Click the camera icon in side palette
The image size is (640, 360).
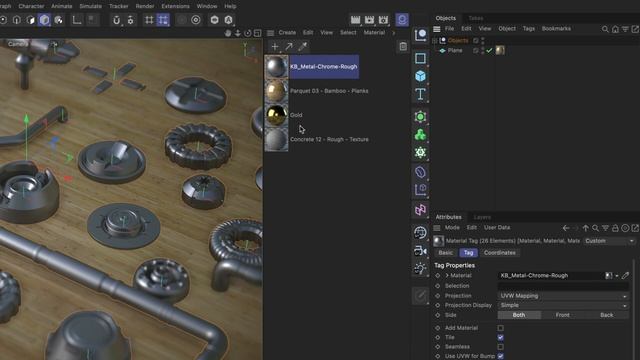click(420, 251)
